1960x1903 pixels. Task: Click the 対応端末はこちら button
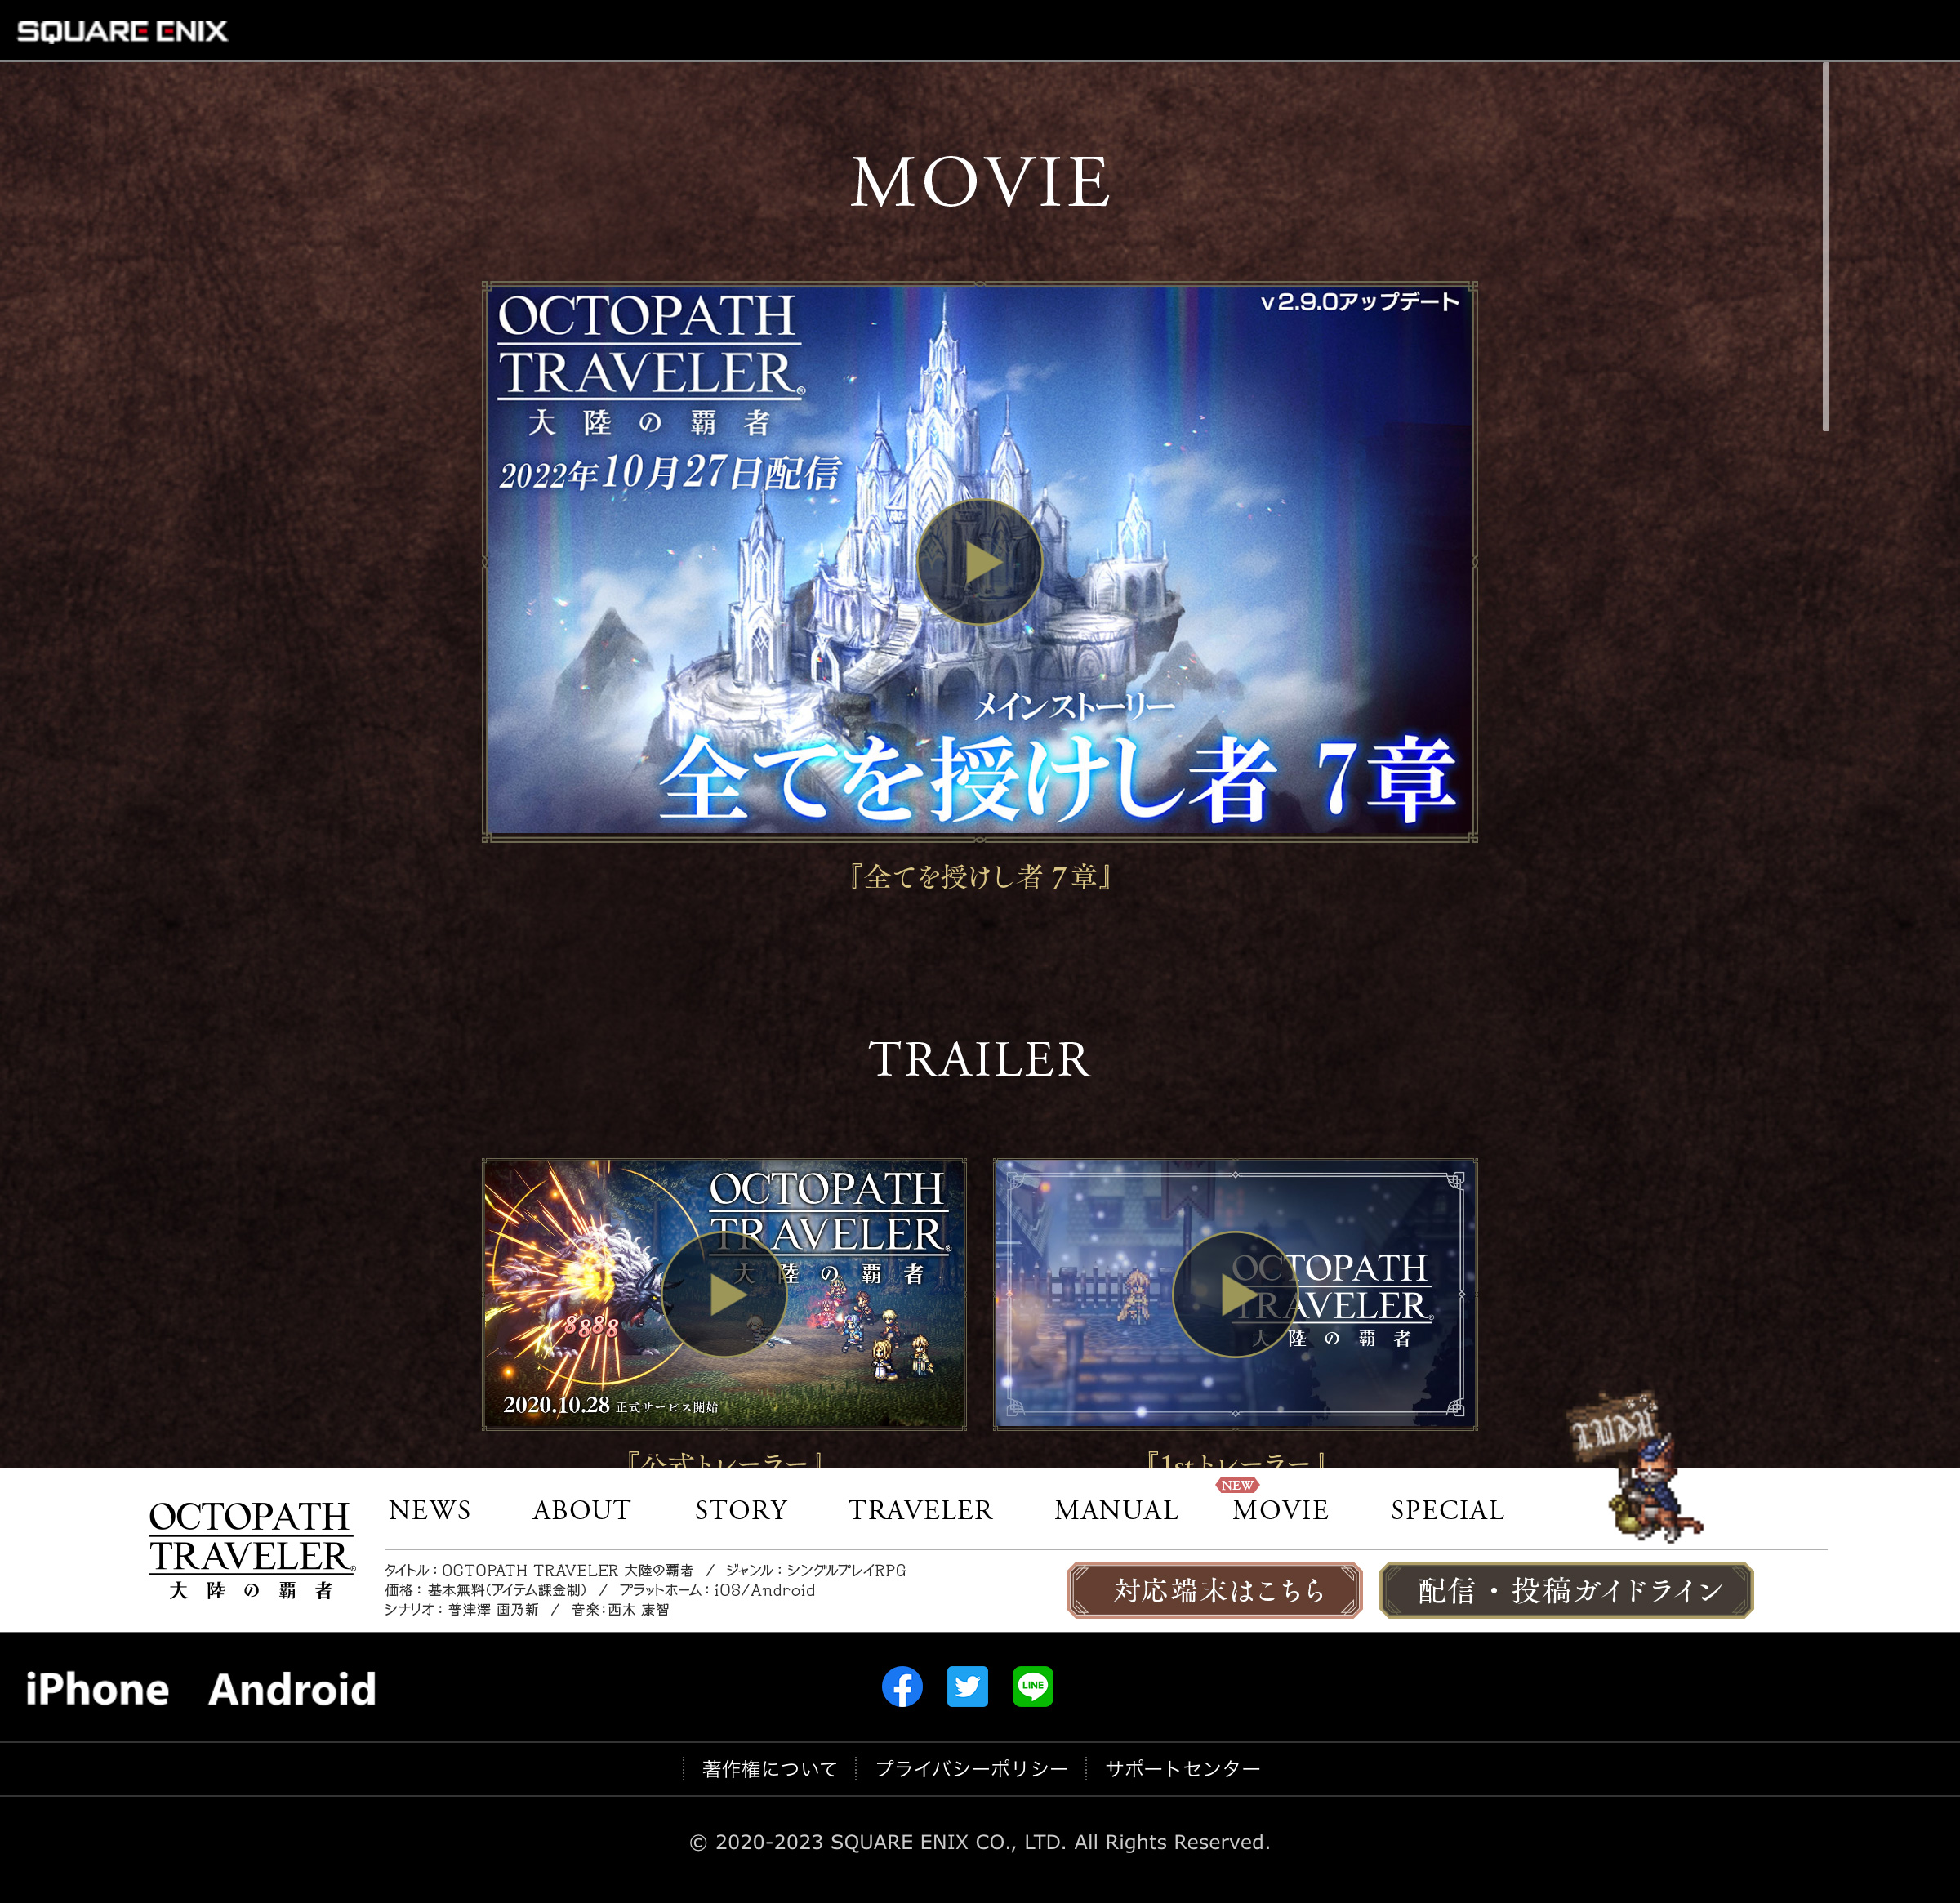coord(1214,1590)
